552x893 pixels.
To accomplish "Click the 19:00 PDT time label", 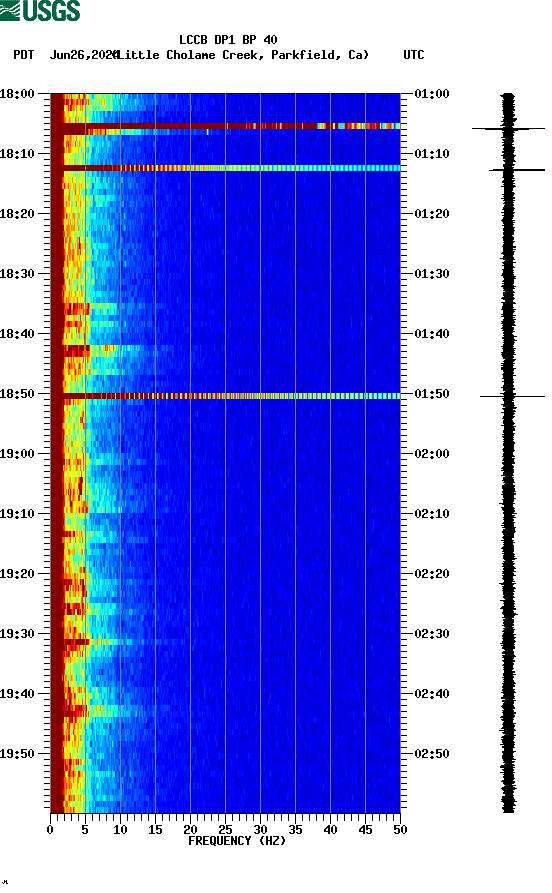I will (x=17, y=454).
